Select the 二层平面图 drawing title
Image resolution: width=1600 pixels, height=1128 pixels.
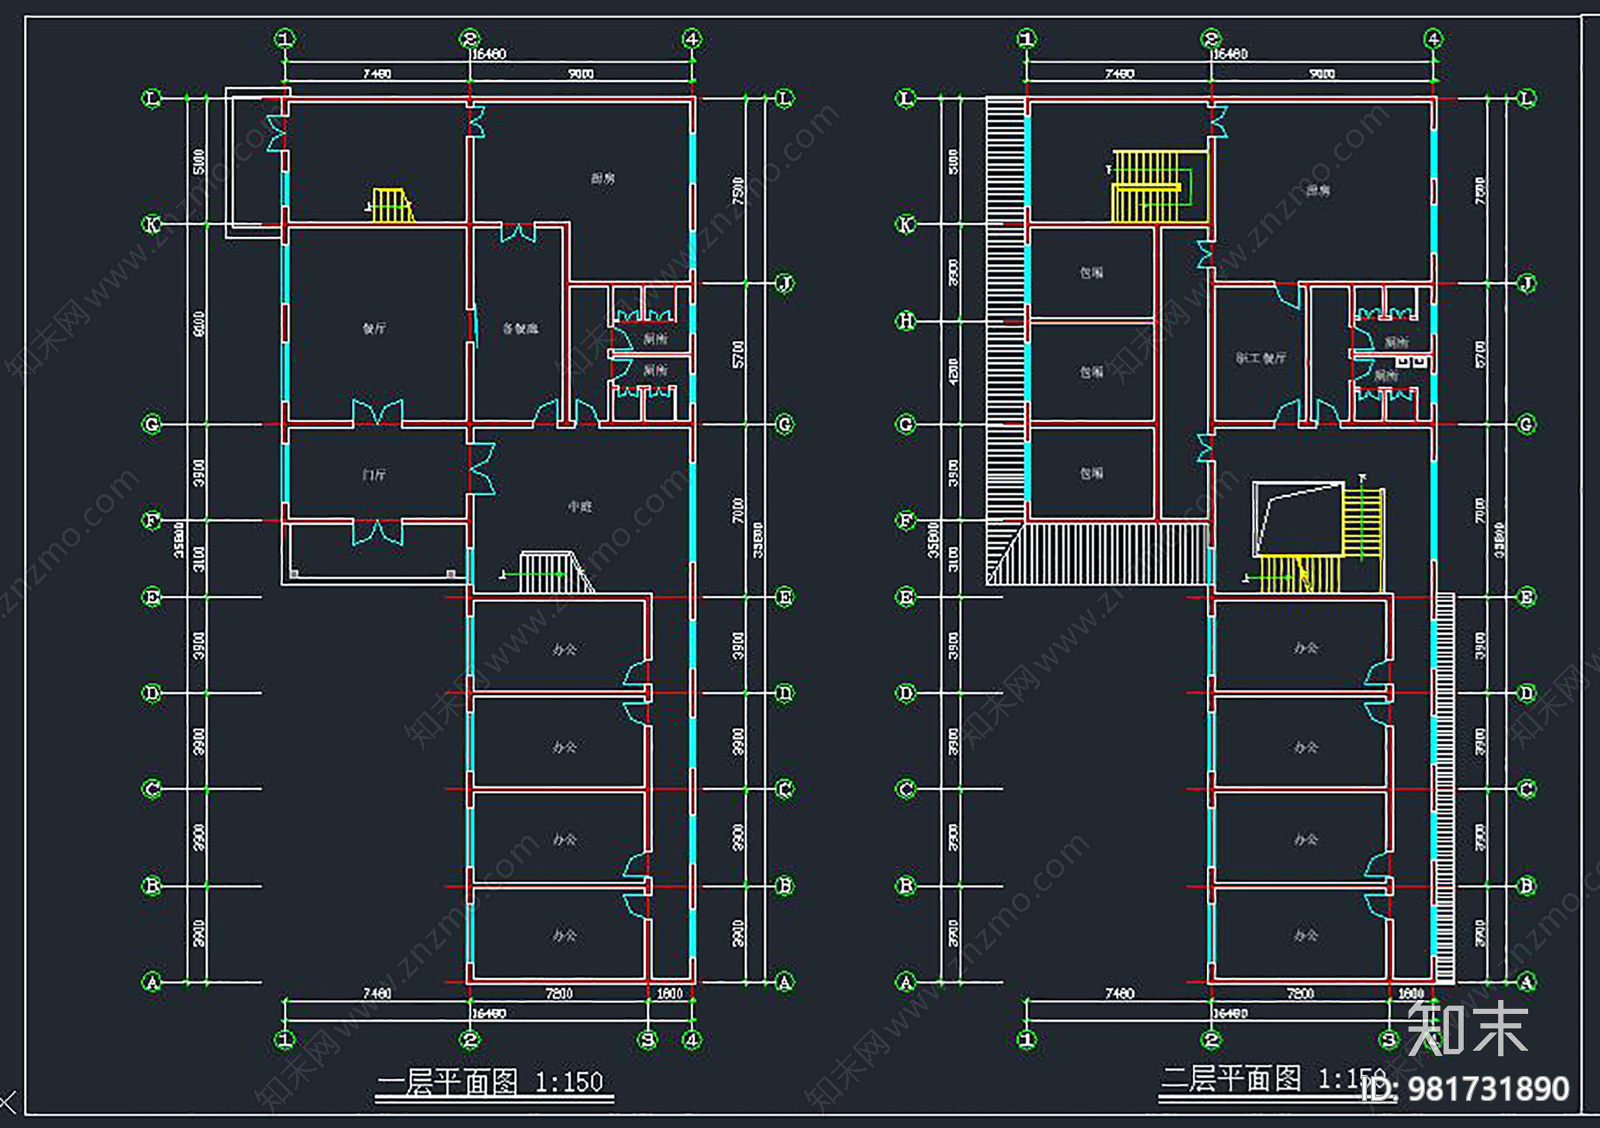point(1231,1079)
